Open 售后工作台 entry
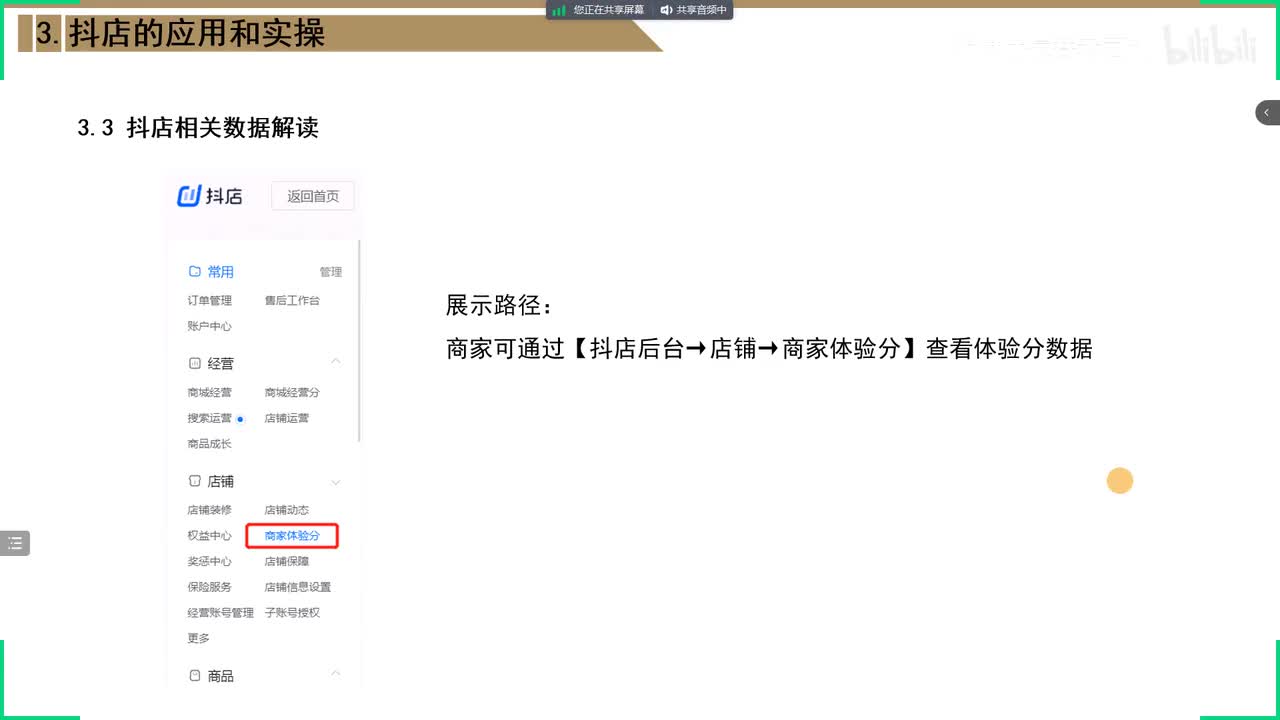 292,300
